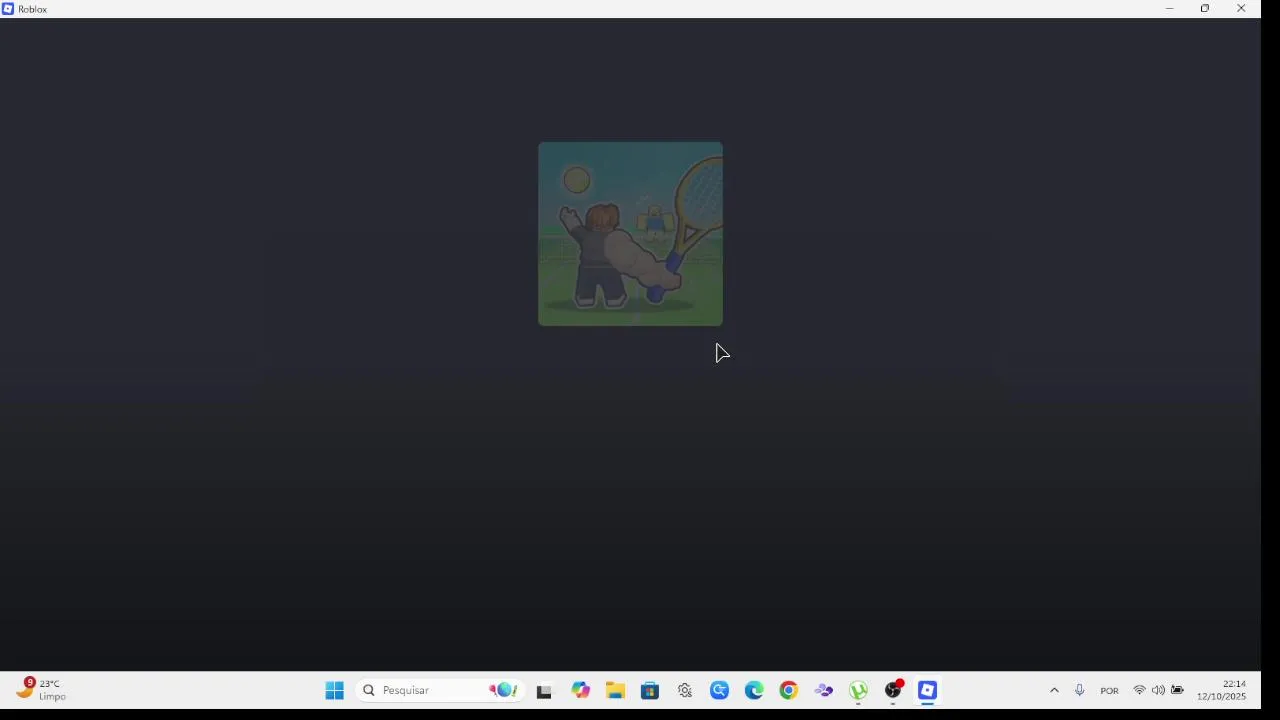The height and width of the screenshot is (720, 1280).
Task: Click the Roblox title bar logo
Action: click(8, 9)
